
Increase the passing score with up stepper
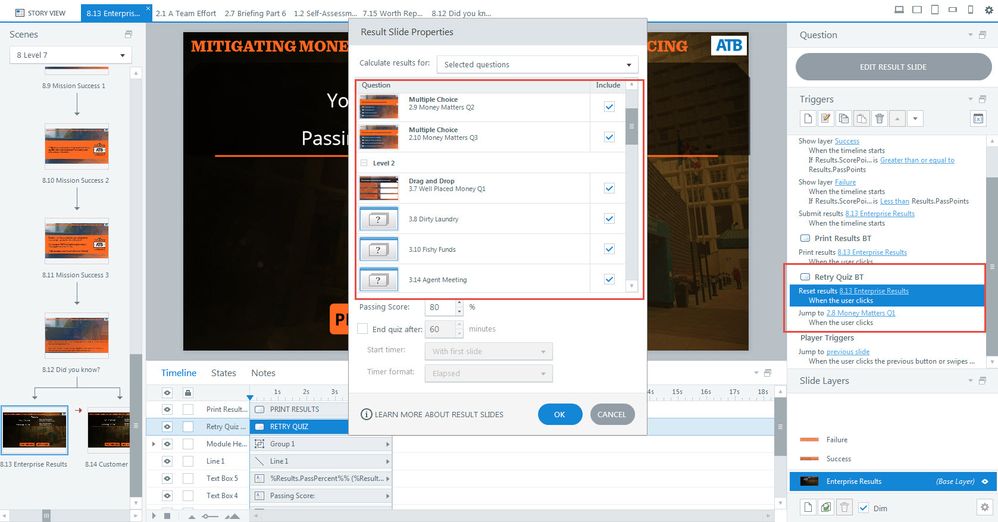460,304
